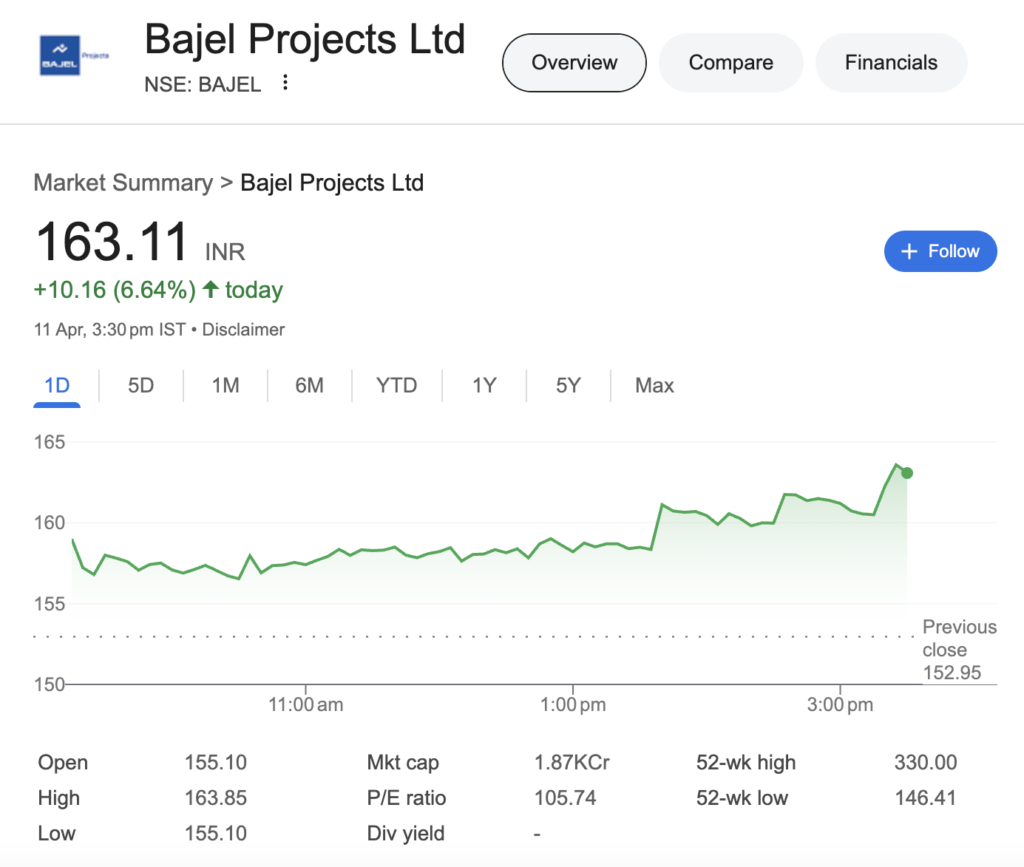Show the 6M price history
The height and width of the screenshot is (867, 1024).
[x=309, y=385]
